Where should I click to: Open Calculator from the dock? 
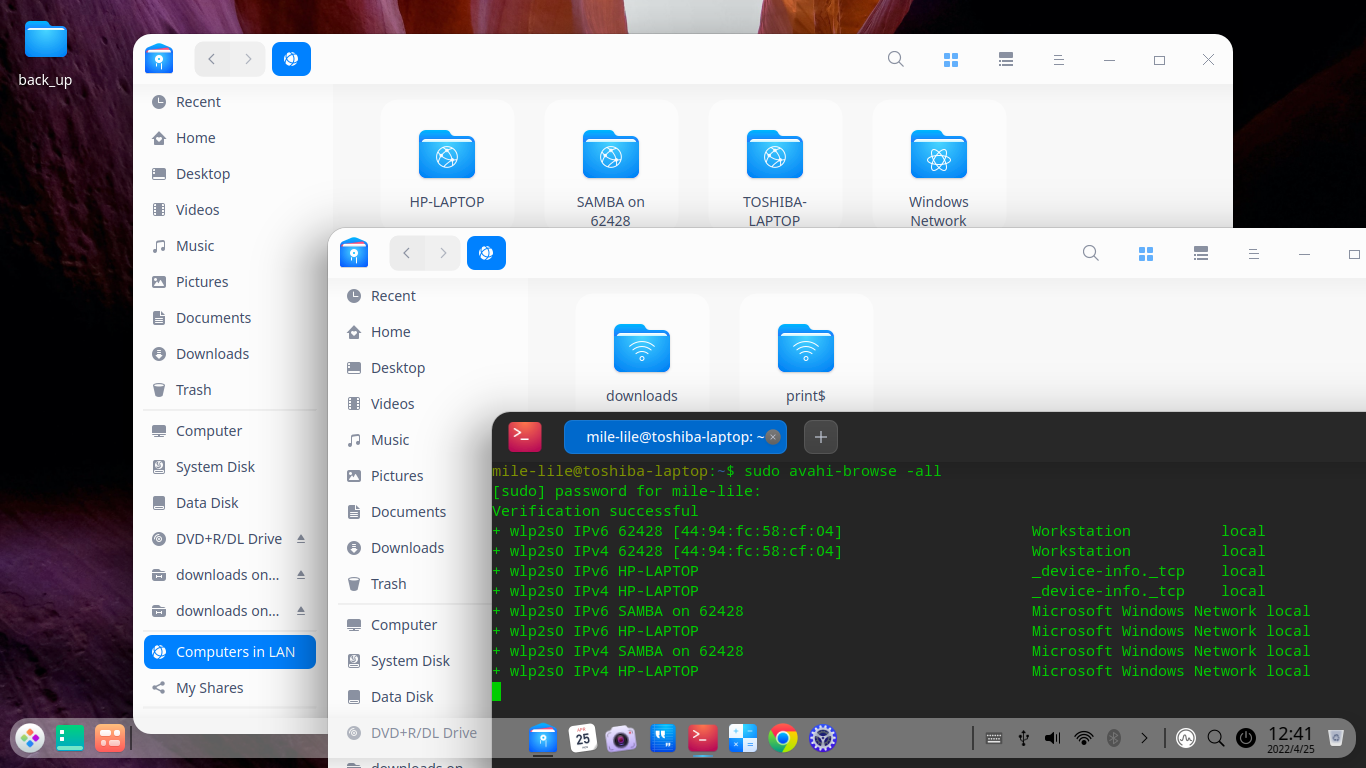pos(743,738)
